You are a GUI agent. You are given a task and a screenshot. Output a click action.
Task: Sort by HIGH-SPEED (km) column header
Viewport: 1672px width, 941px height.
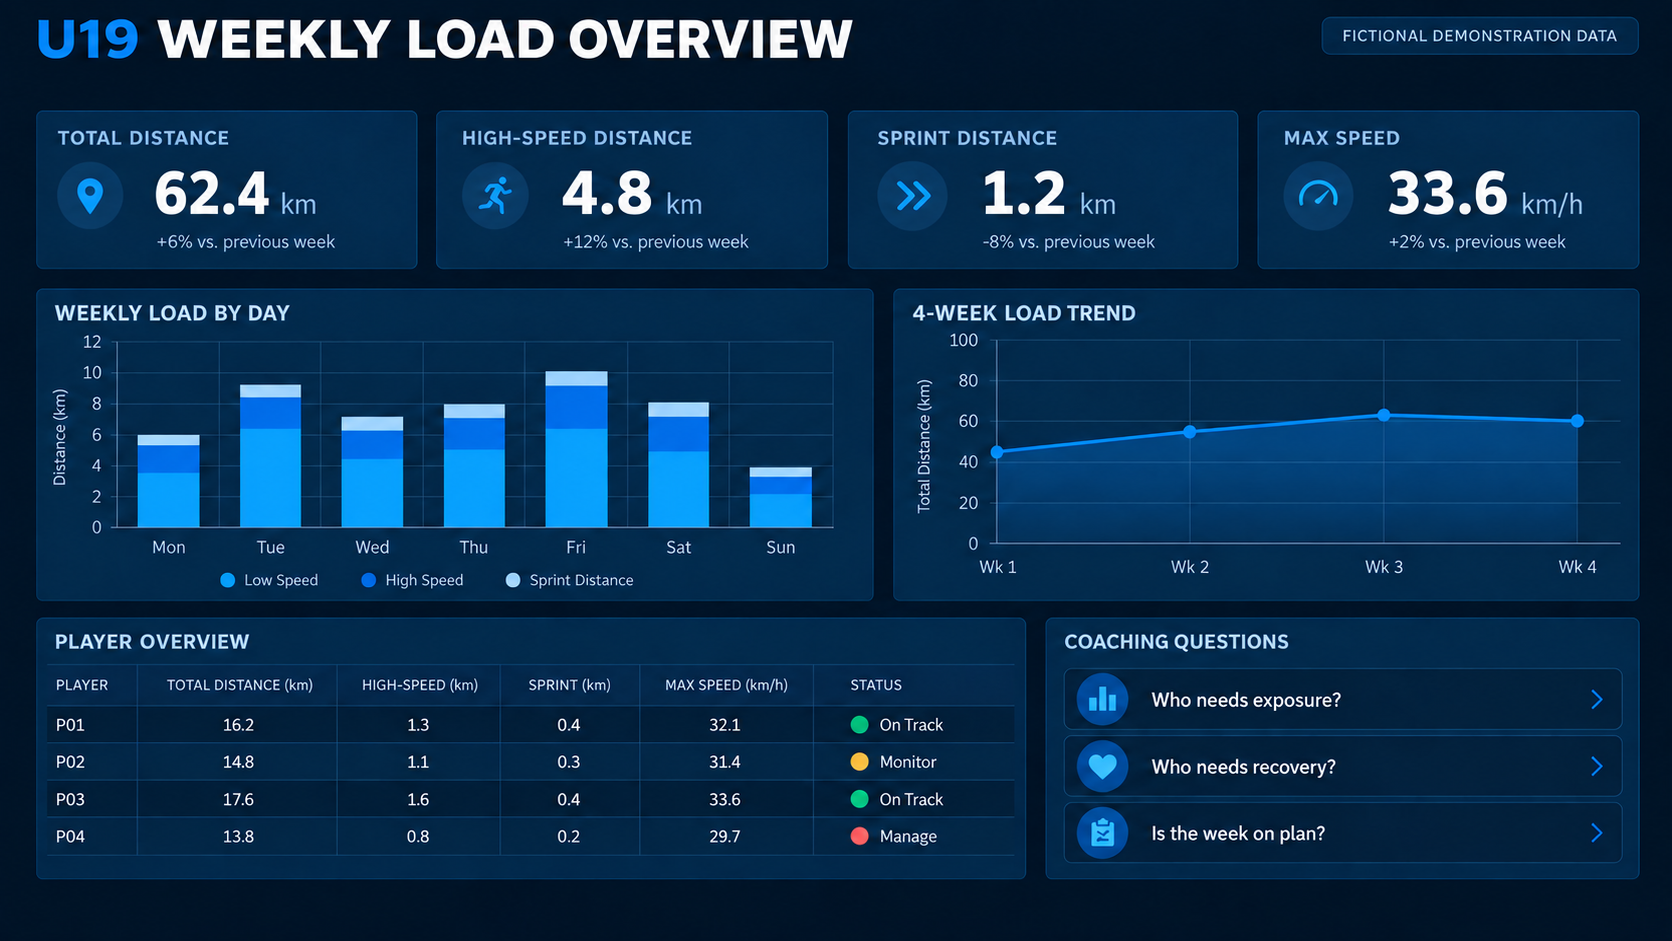tap(420, 685)
